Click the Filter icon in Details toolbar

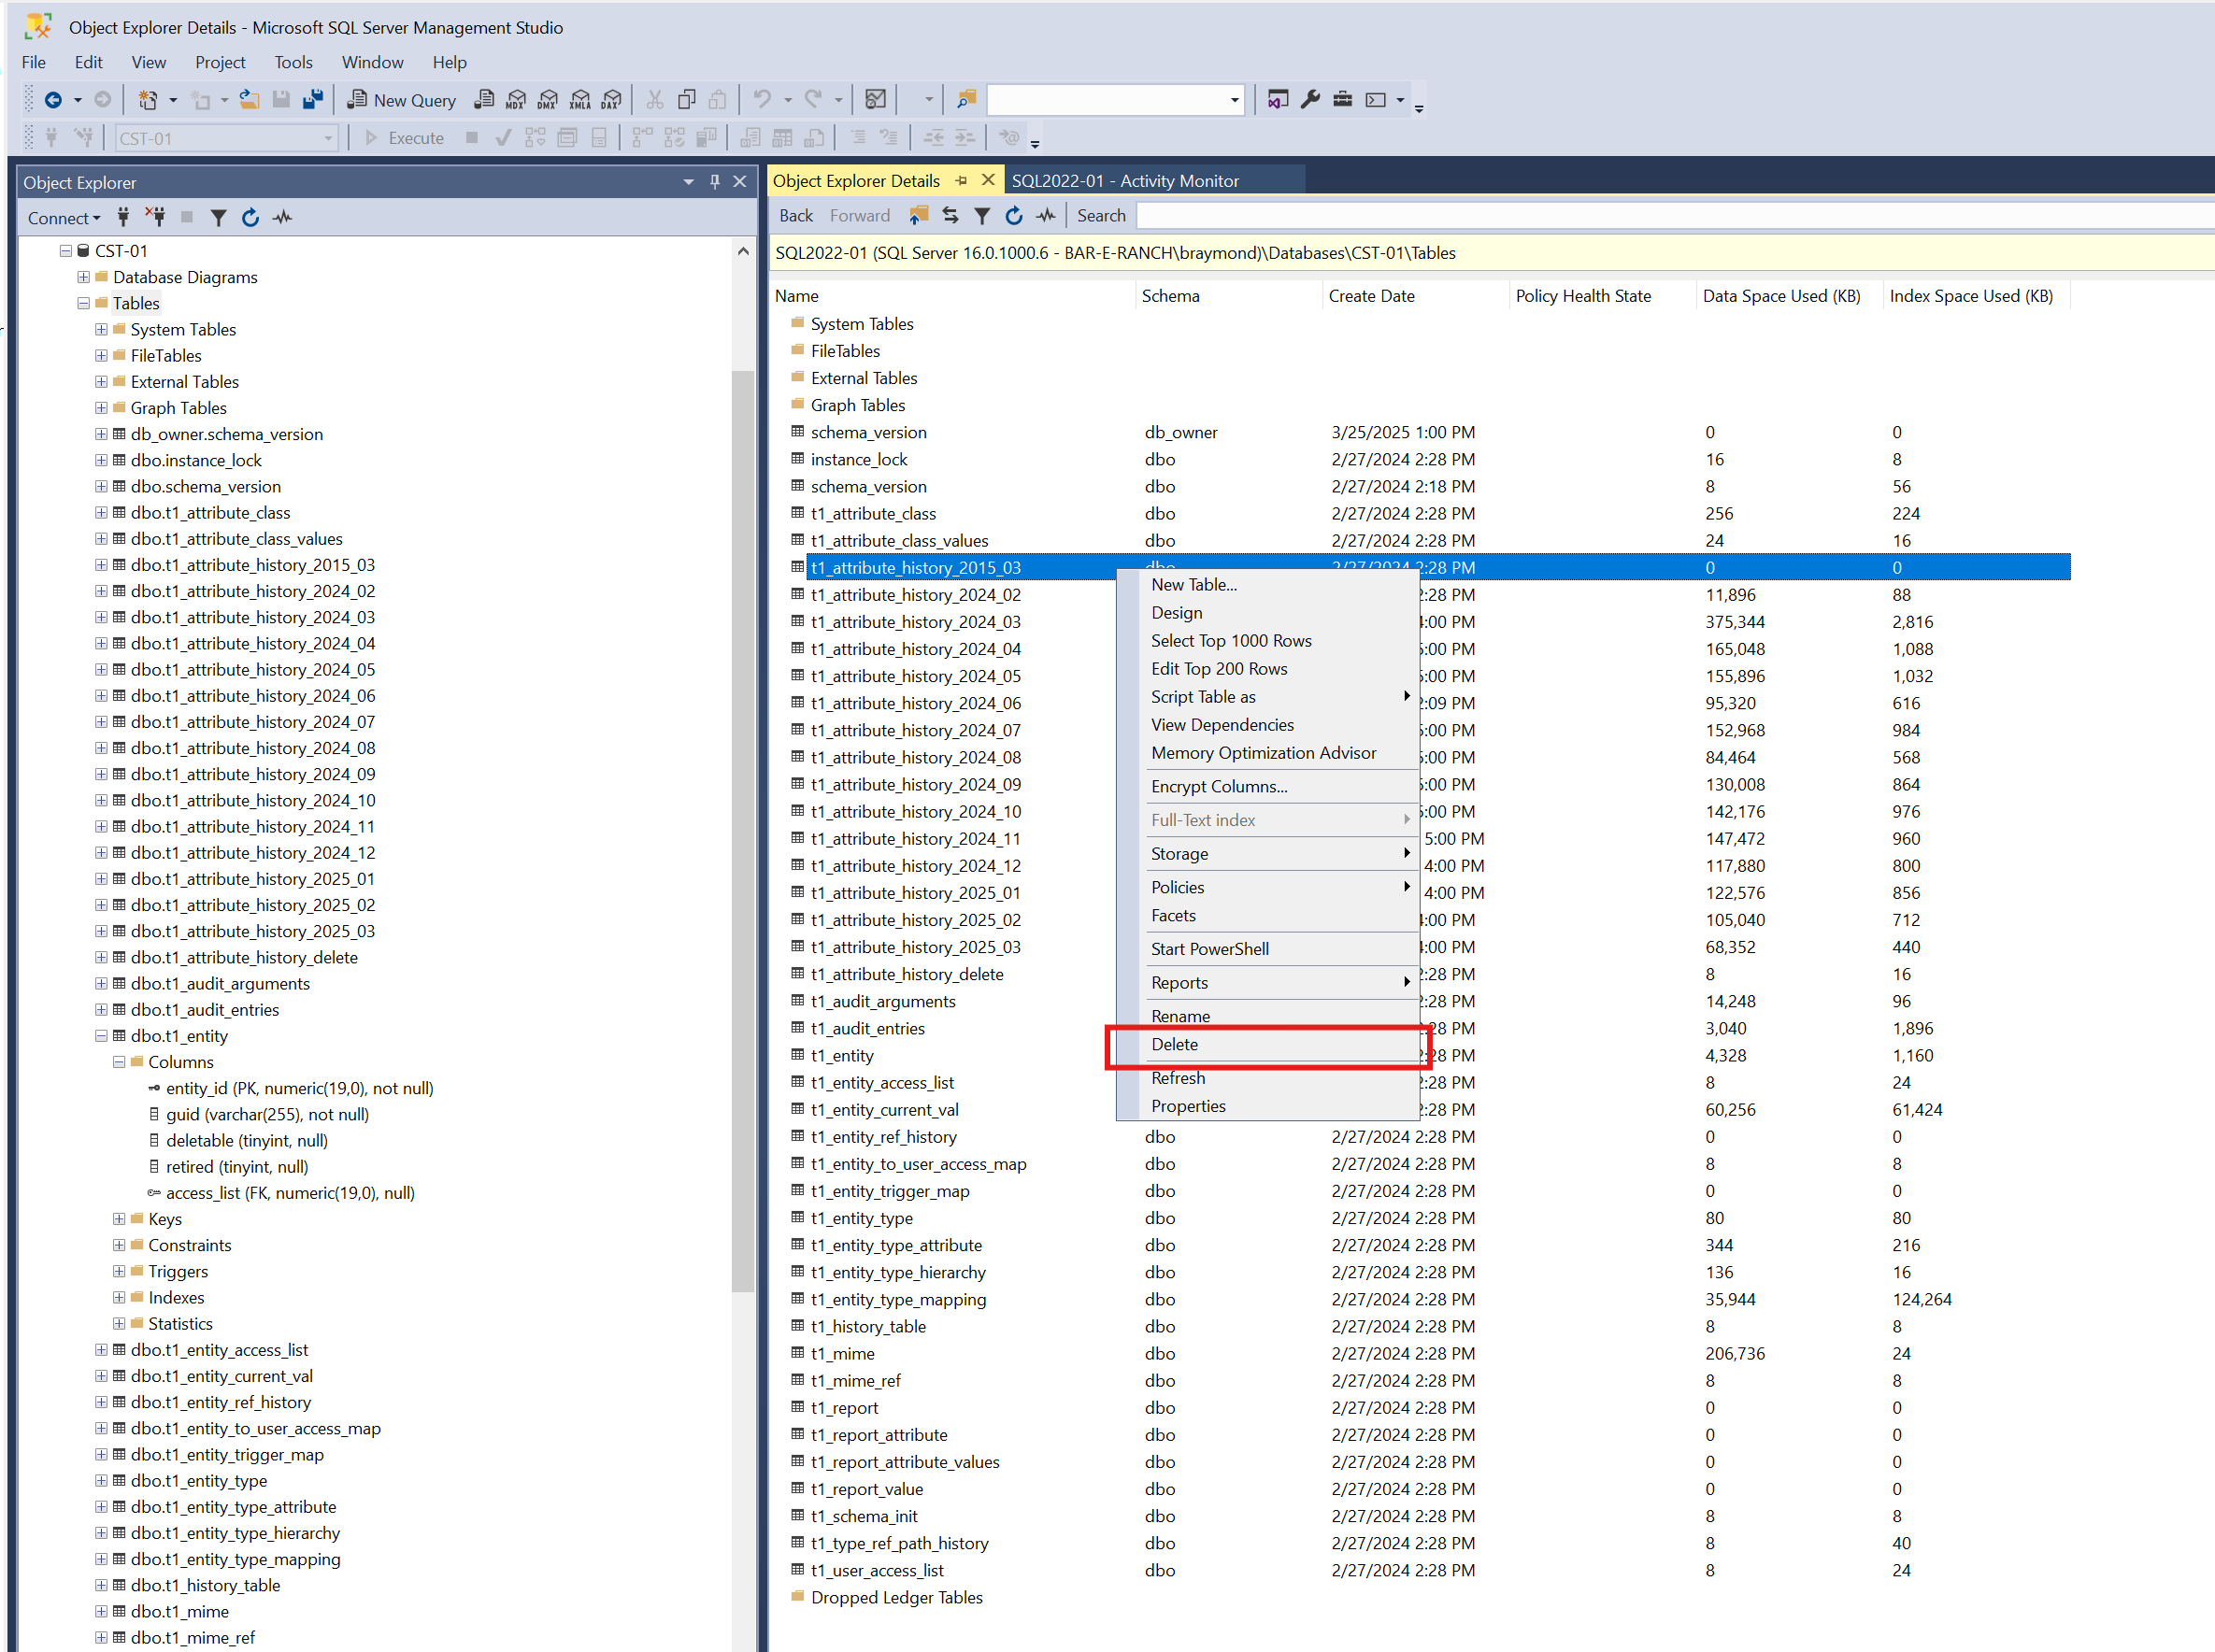tap(982, 215)
